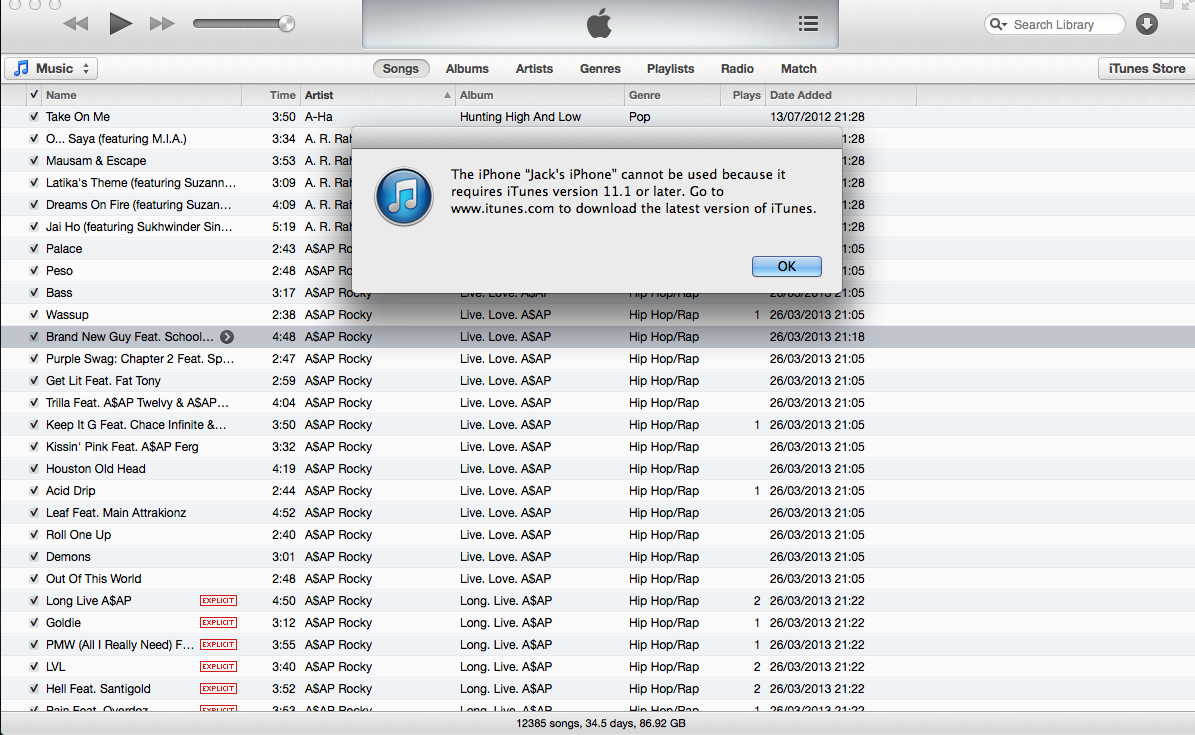Uncheck the Wassup song checkbox
Screen dimensions: 1195x735
click(x=34, y=315)
